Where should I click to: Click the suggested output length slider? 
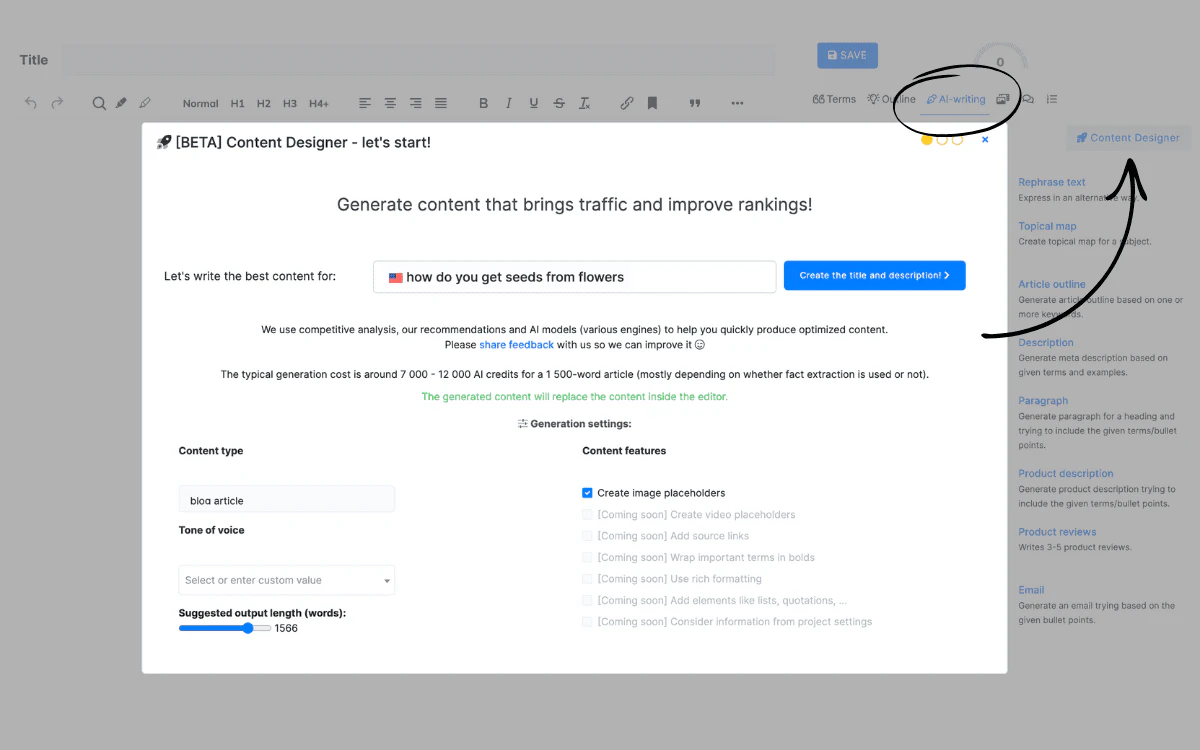(x=225, y=628)
